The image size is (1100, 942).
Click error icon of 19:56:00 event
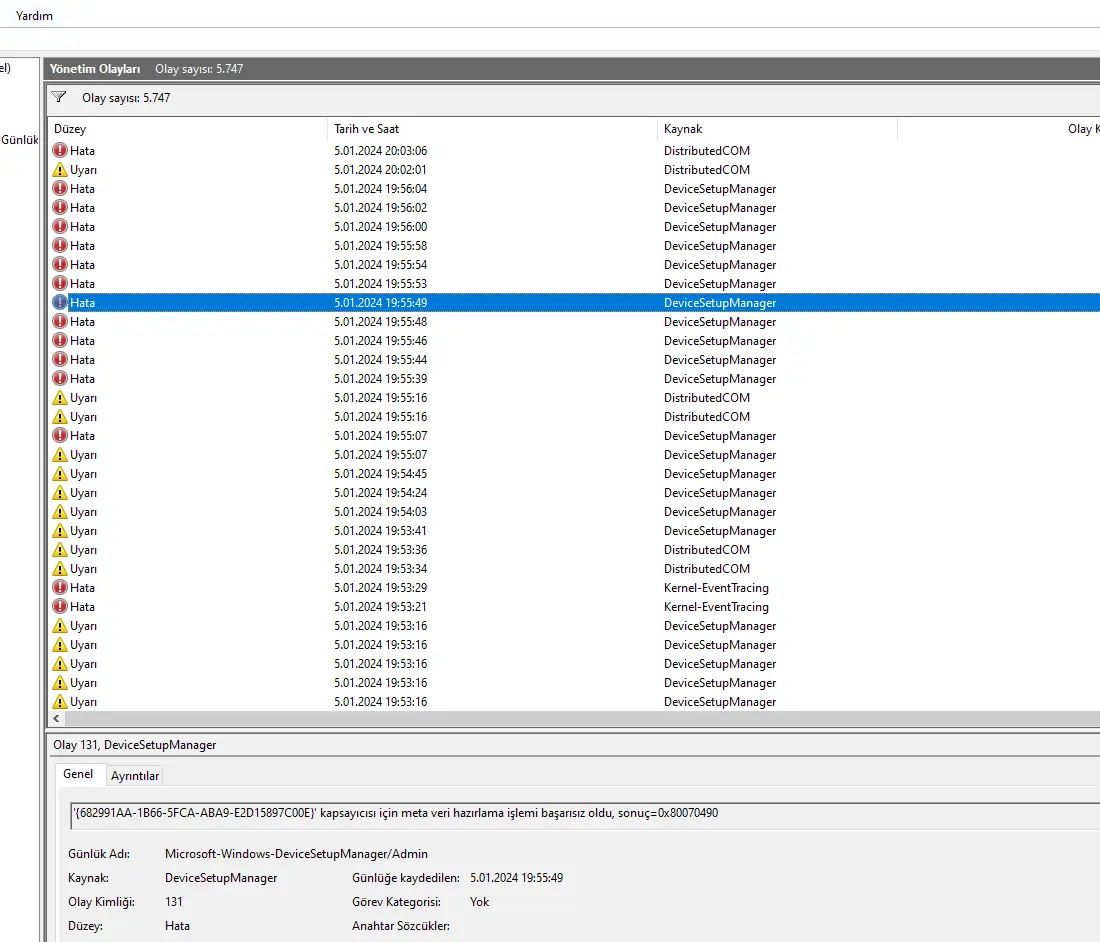pos(60,227)
